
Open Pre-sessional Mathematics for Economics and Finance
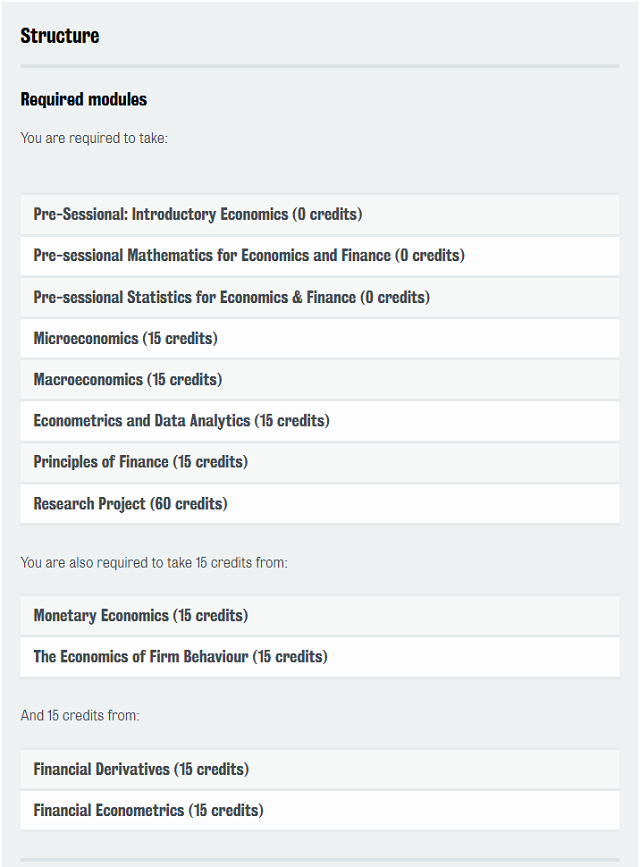coord(320,255)
